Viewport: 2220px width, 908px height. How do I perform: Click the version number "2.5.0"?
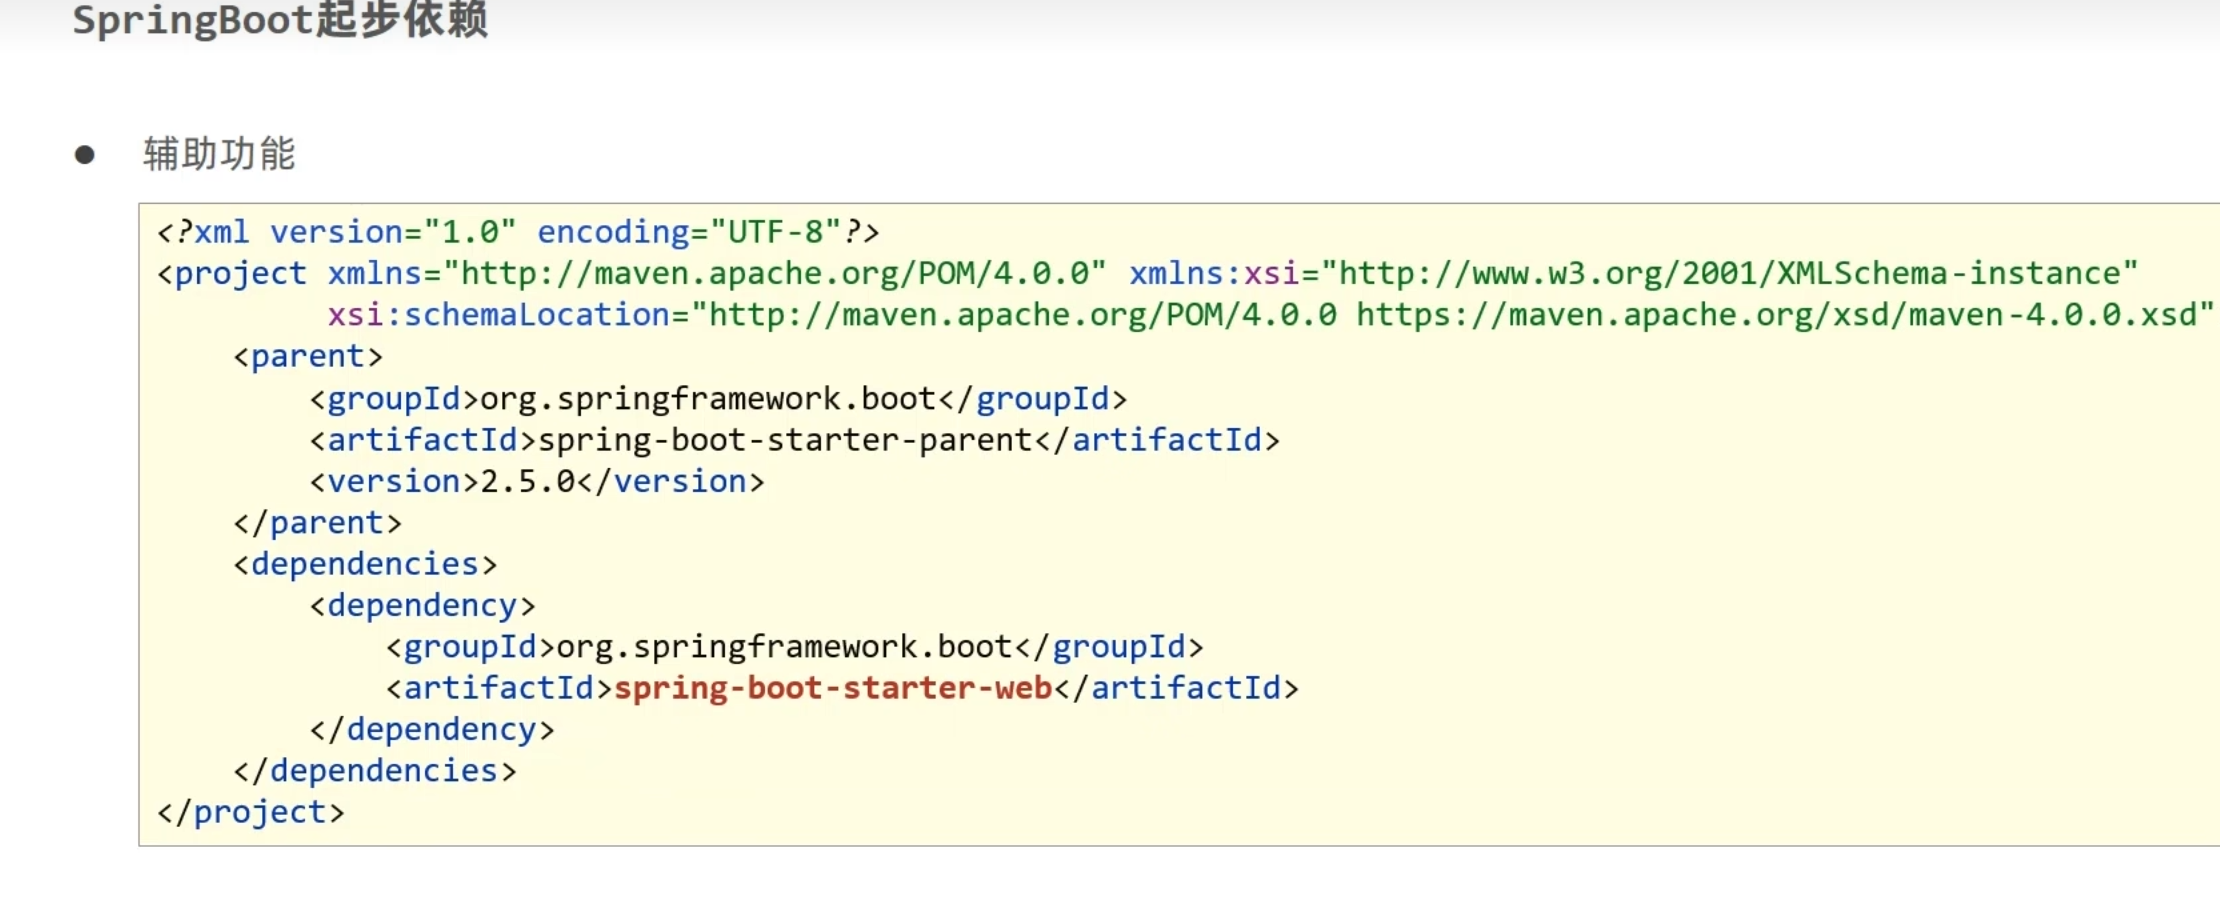point(528,481)
